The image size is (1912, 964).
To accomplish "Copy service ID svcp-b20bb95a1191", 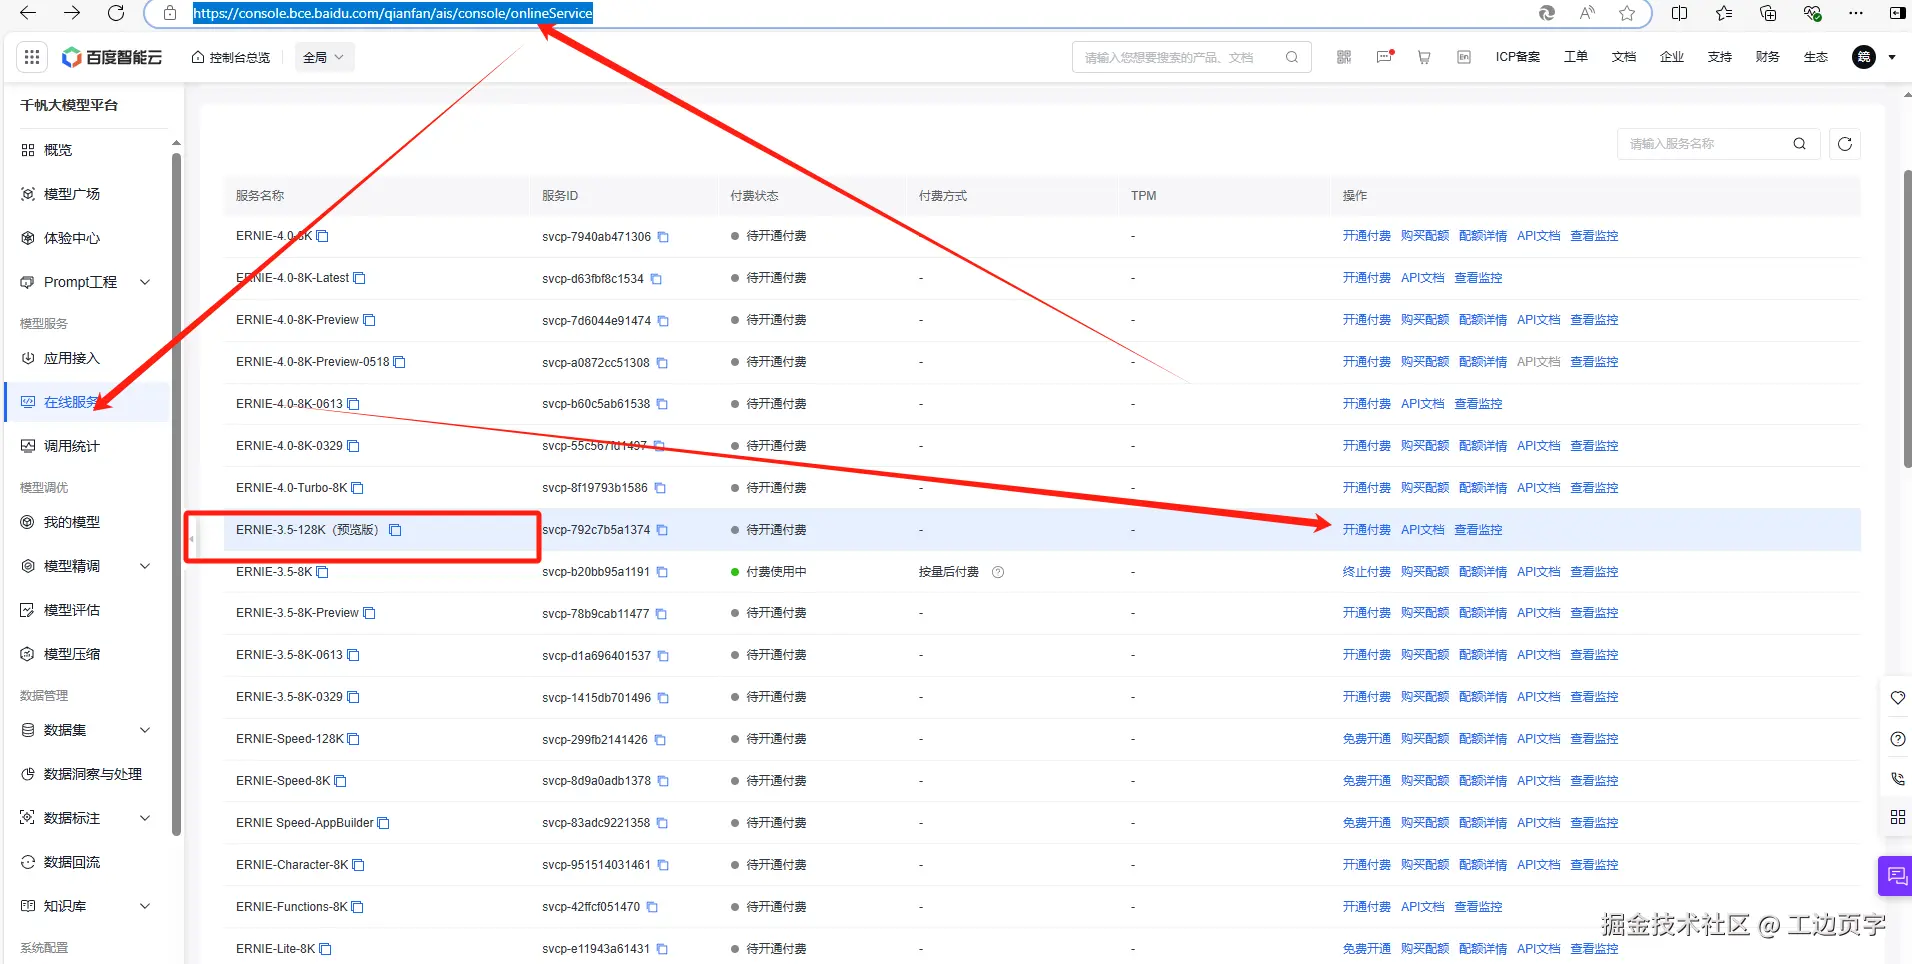I will tap(662, 572).
